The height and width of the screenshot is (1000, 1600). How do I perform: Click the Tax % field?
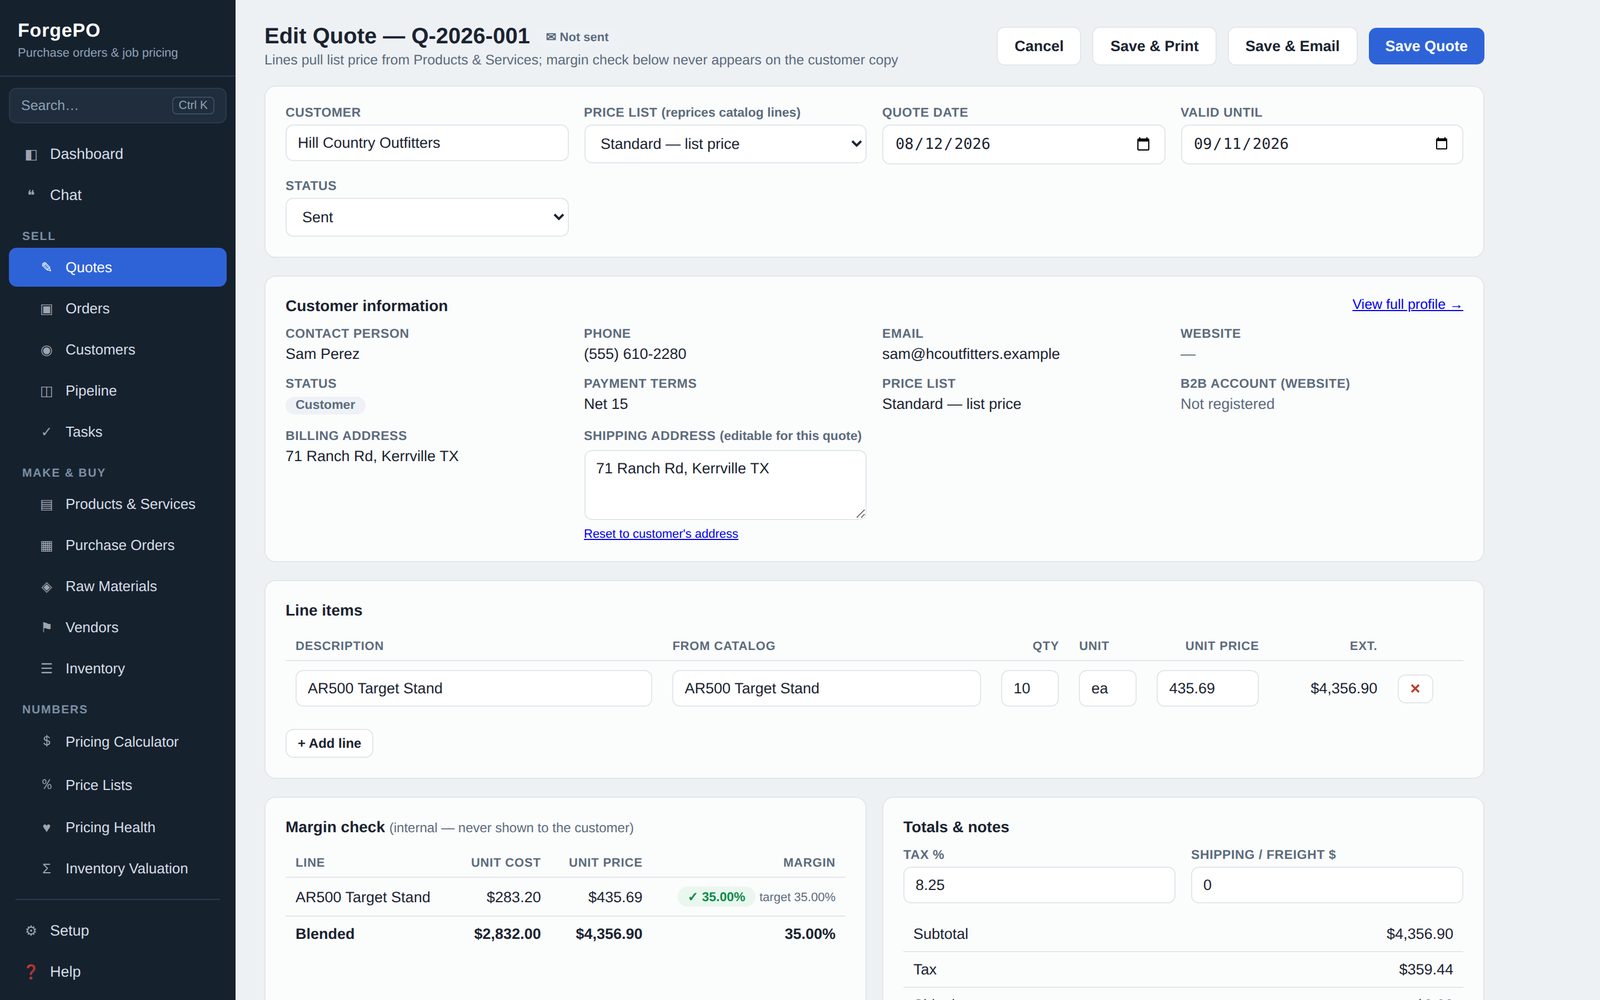click(x=1039, y=885)
